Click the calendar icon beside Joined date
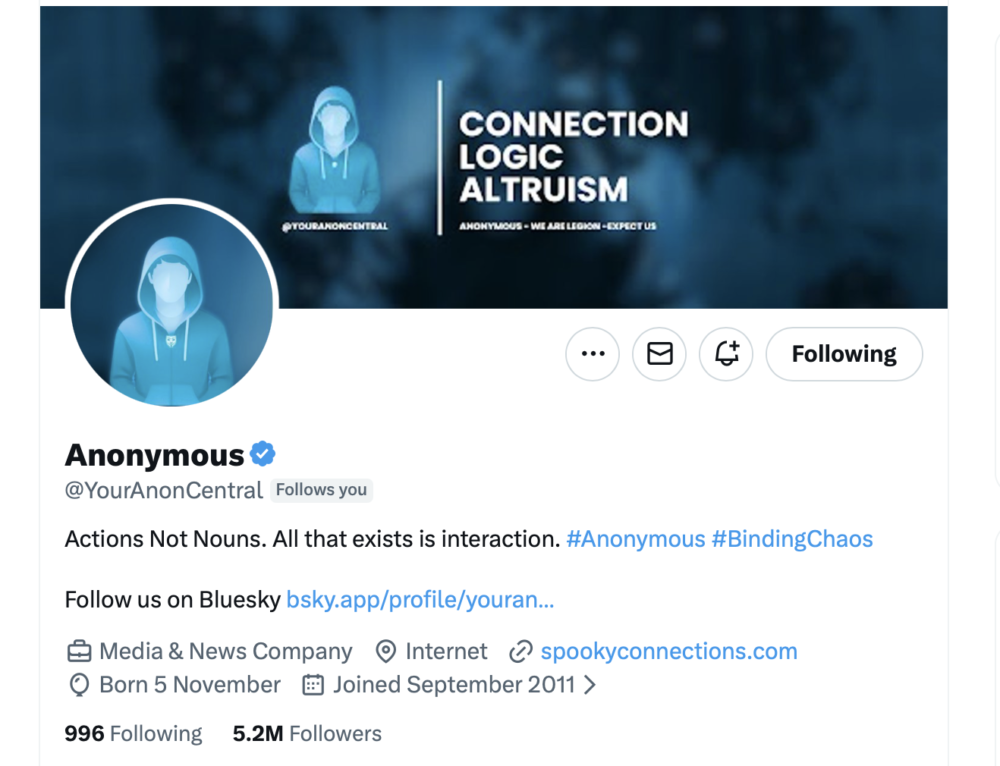This screenshot has width=1000, height=766. (x=313, y=685)
